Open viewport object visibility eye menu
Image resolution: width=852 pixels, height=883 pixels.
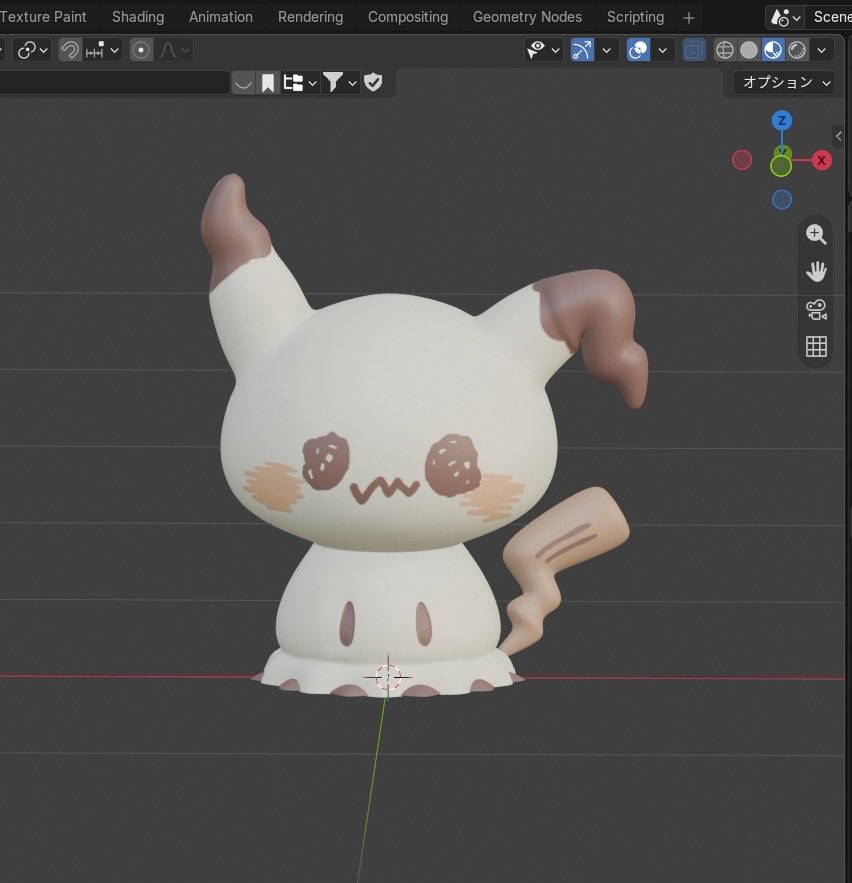tap(543, 50)
